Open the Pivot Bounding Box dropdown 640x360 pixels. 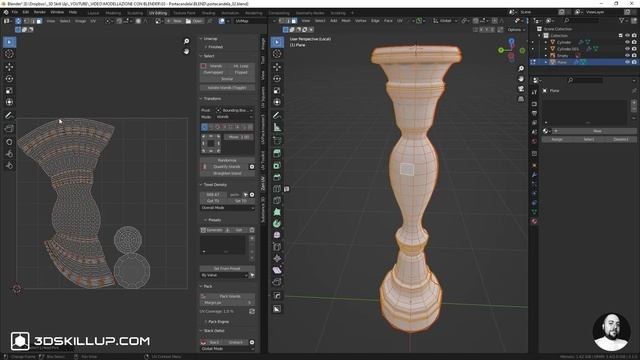click(x=234, y=110)
